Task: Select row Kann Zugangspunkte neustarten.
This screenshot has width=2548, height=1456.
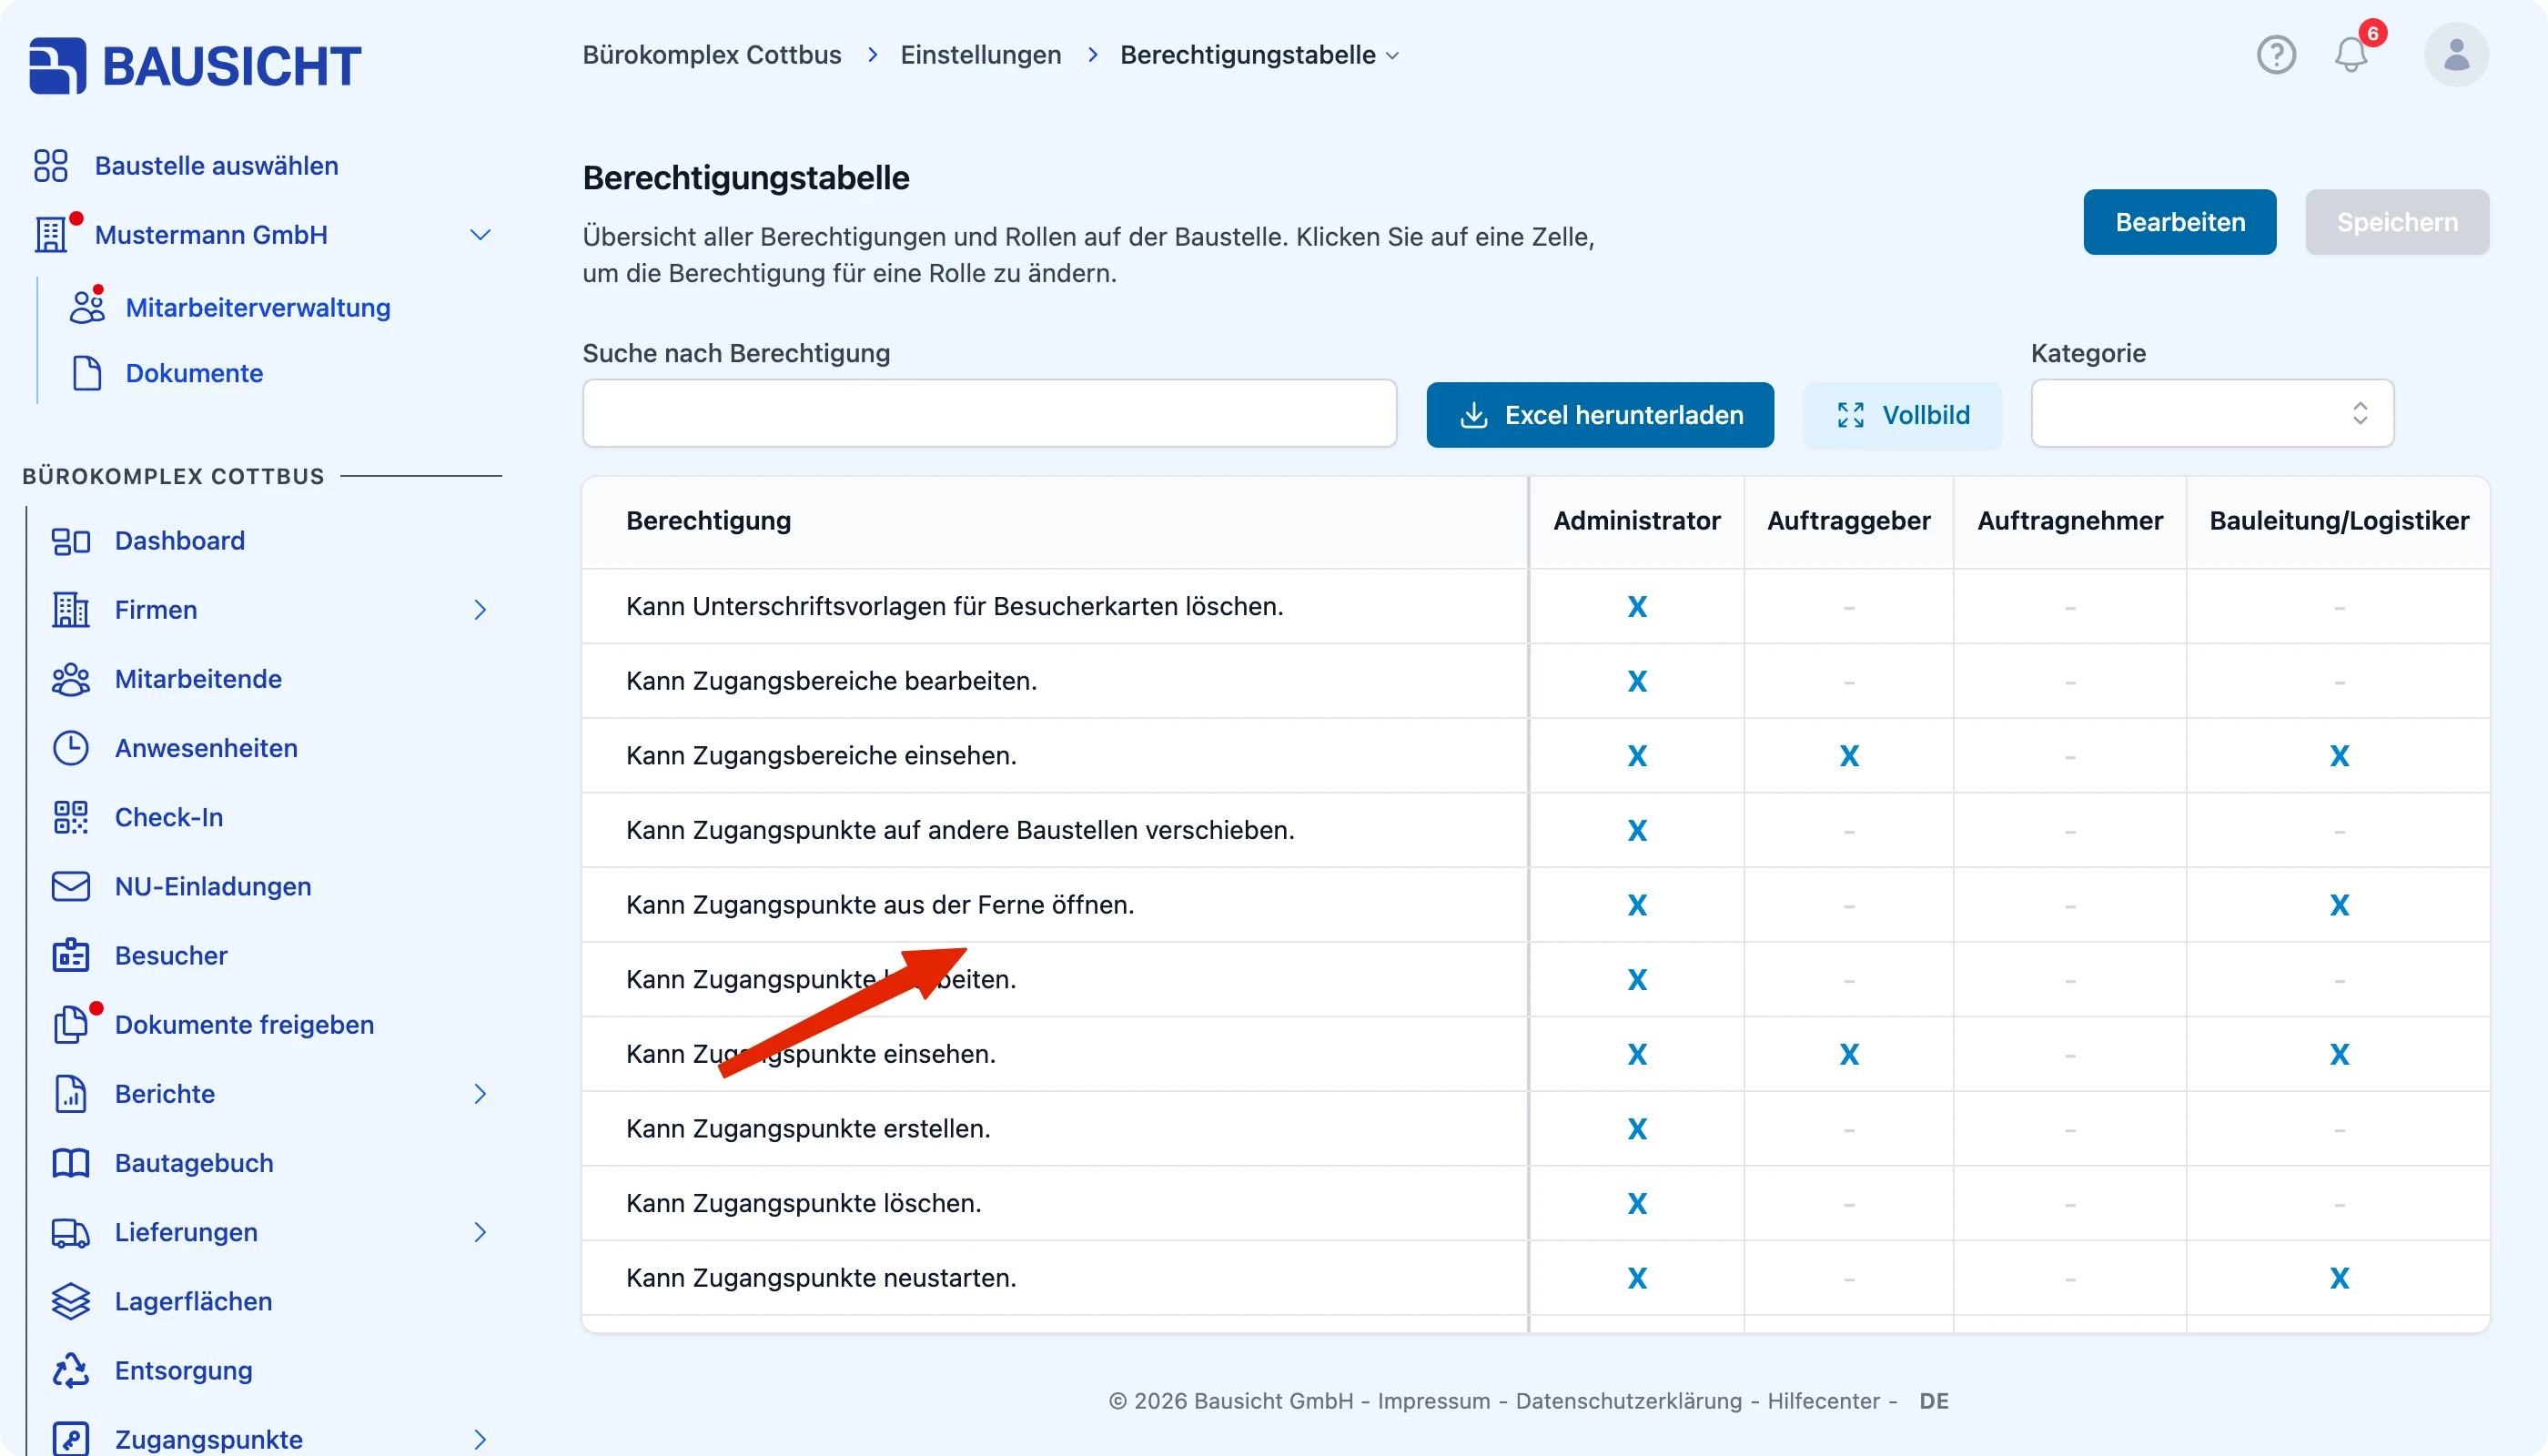Action: click(1535, 1278)
